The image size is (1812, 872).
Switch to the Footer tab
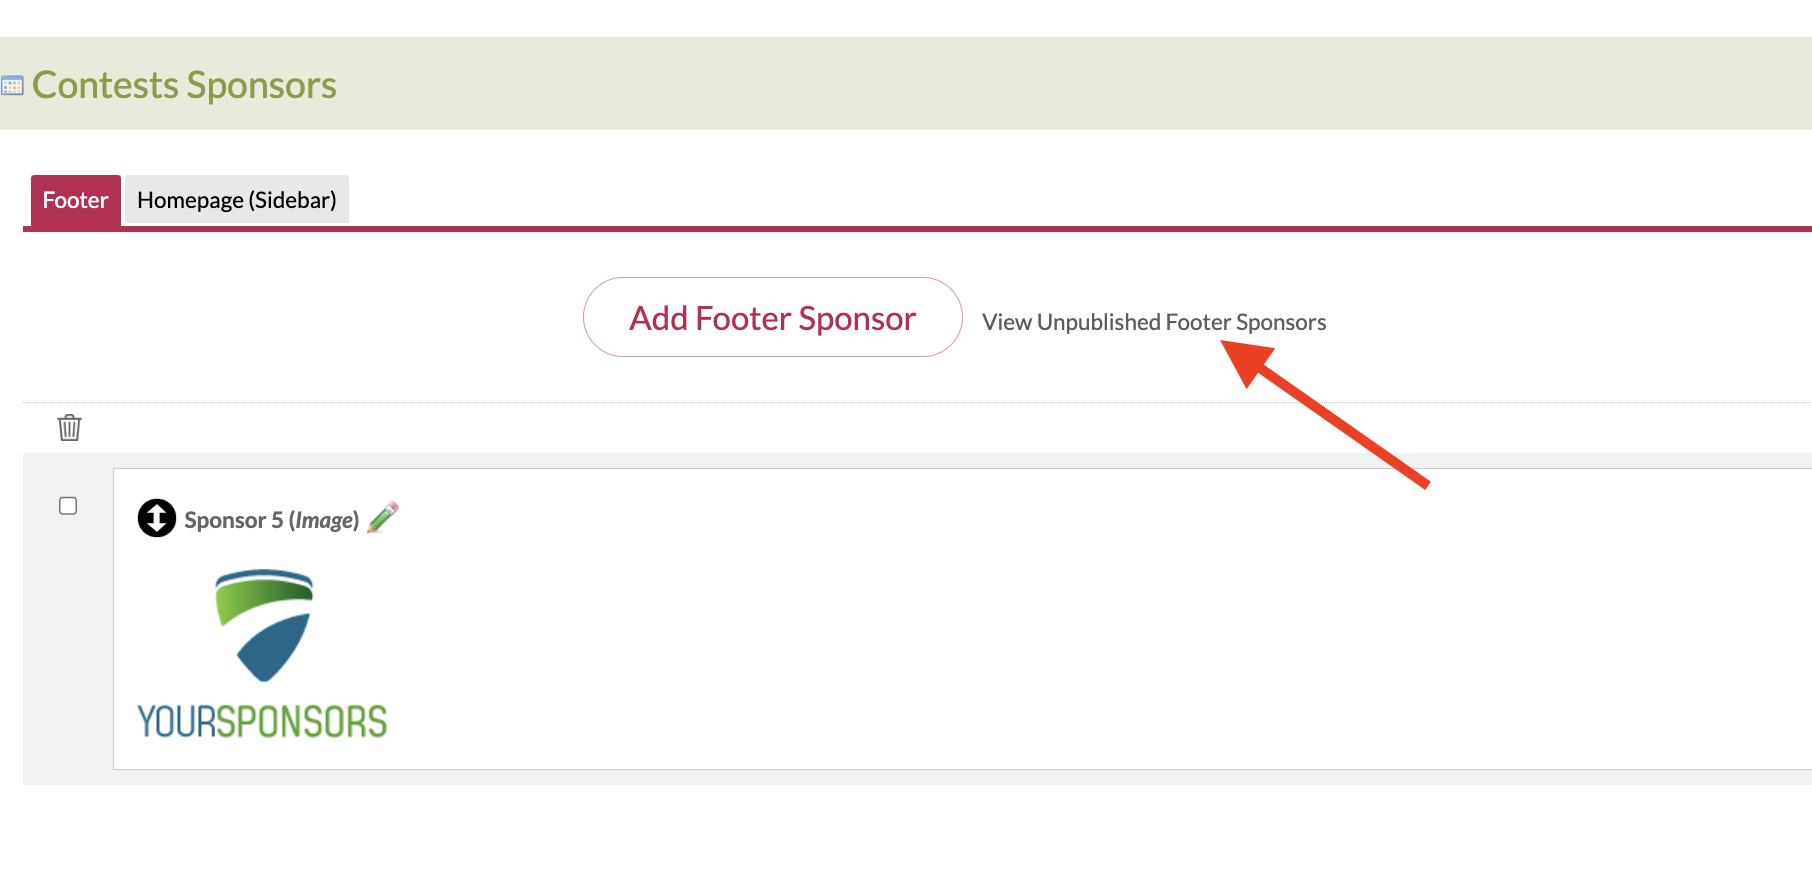(75, 200)
